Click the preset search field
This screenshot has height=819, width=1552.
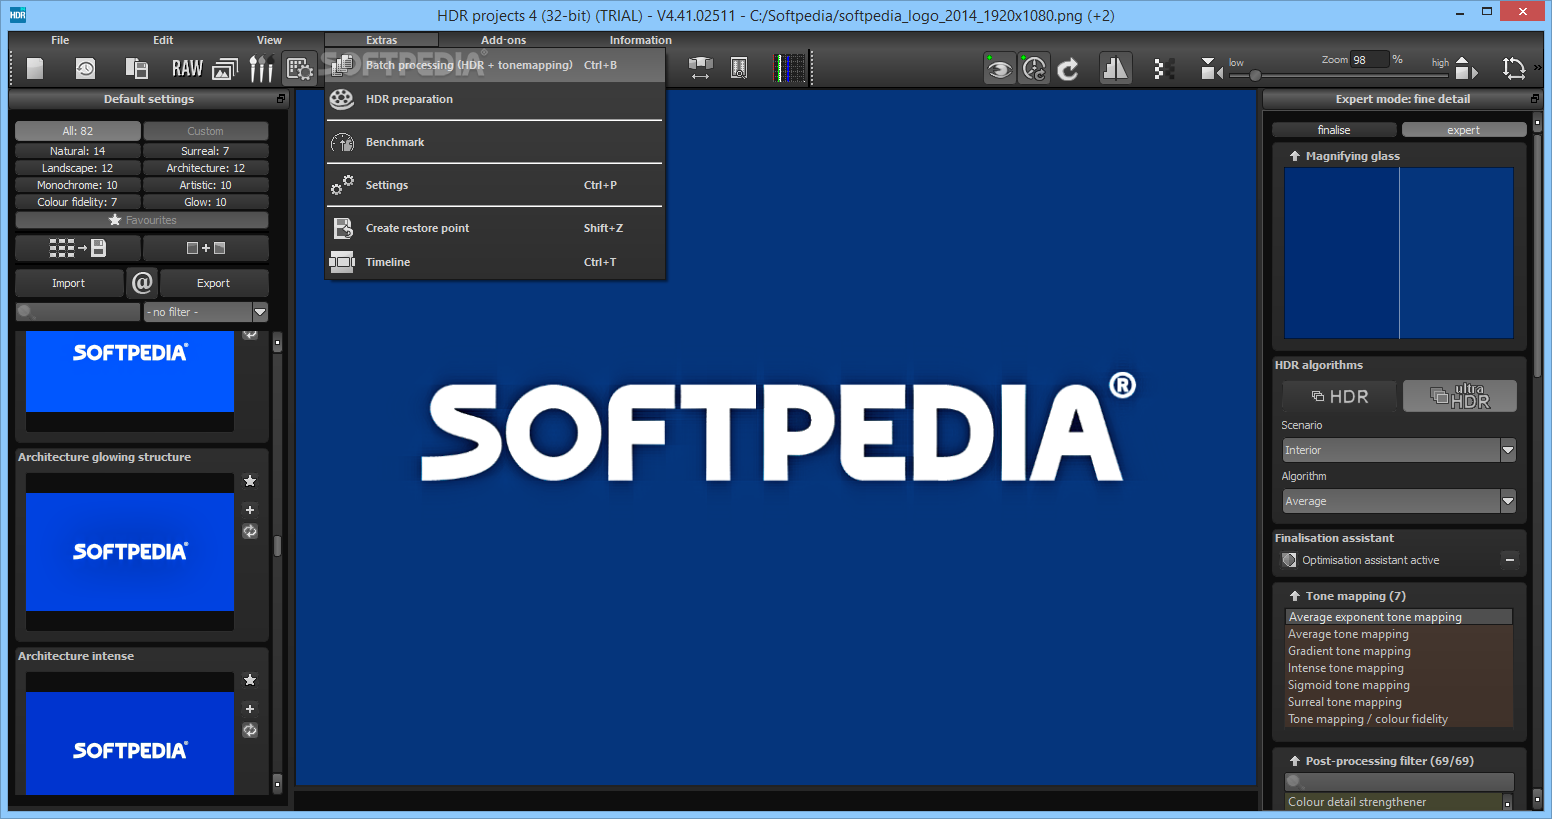tap(78, 312)
